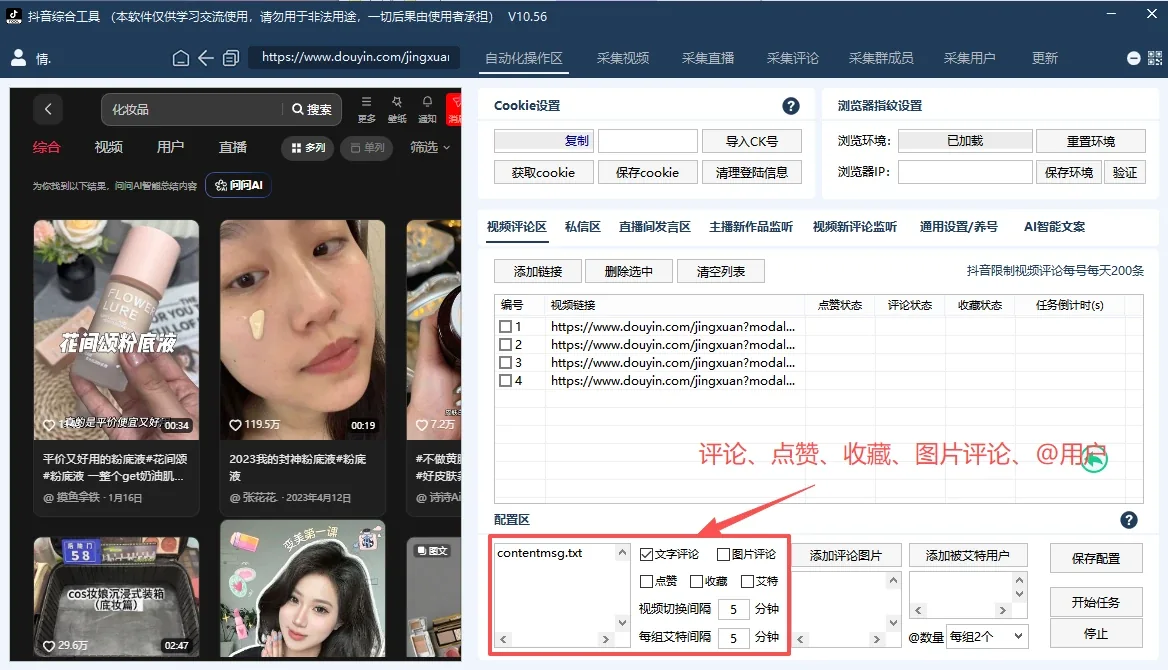This screenshot has height=670, width=1168.
Task: Click the 添加链接 button
Action: [538, 271]
